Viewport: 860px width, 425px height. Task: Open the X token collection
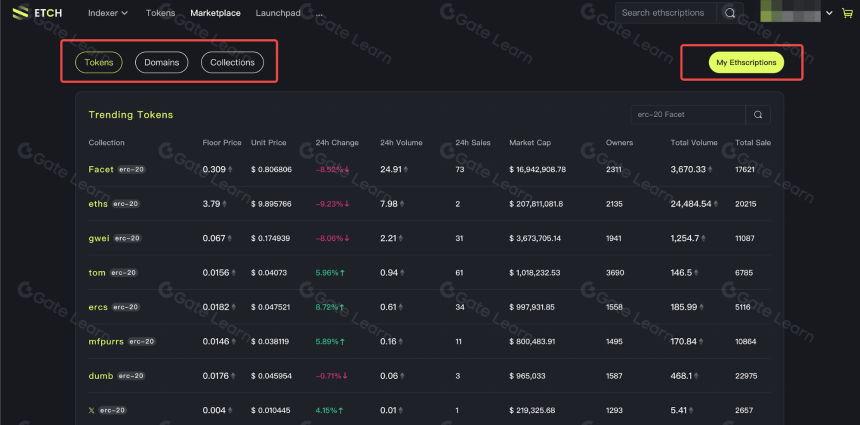(92, 410)
